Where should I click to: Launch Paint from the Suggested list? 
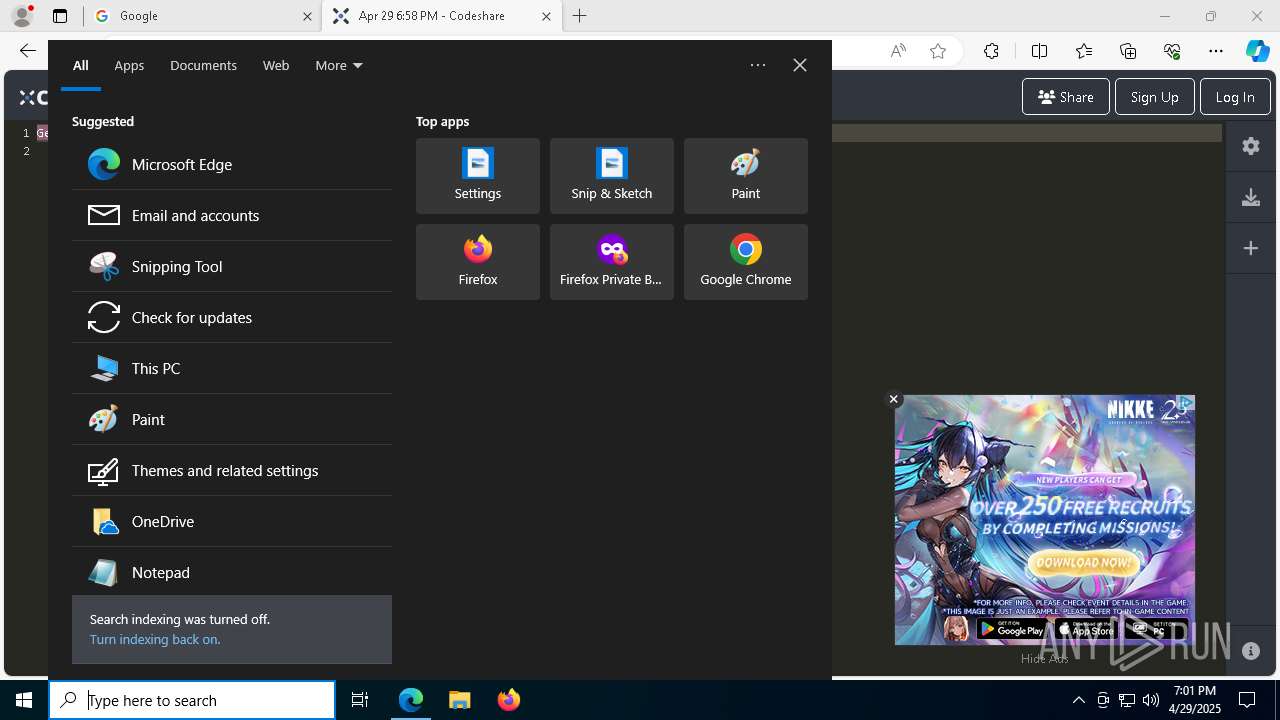(232, 419)
